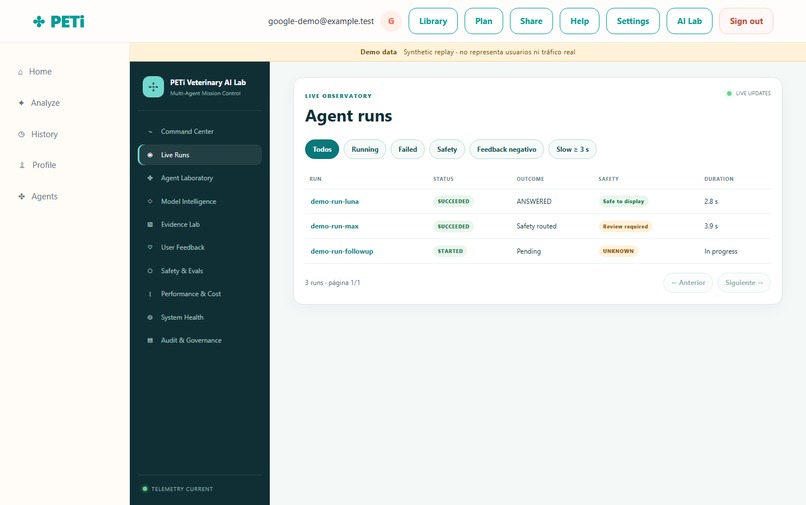Click the Performance & Cost nav icon
This screenshot has height=505, width=806.
[150, 294]
